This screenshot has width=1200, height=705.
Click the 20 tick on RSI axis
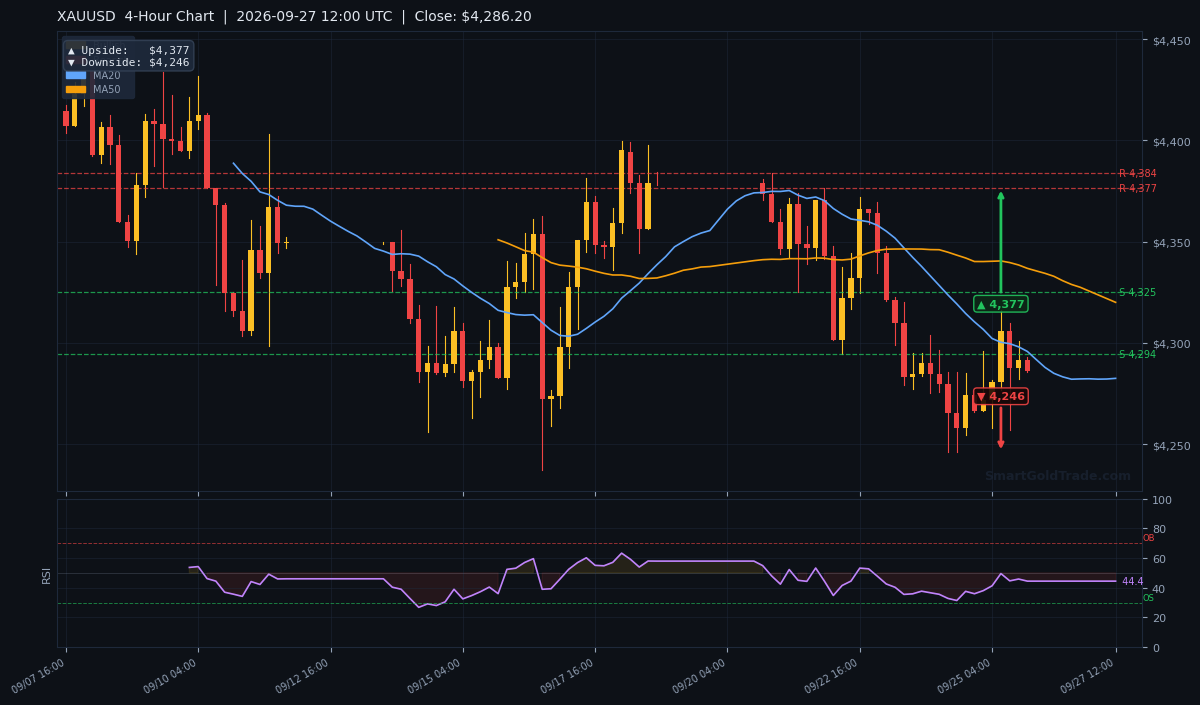[1159, 618]
